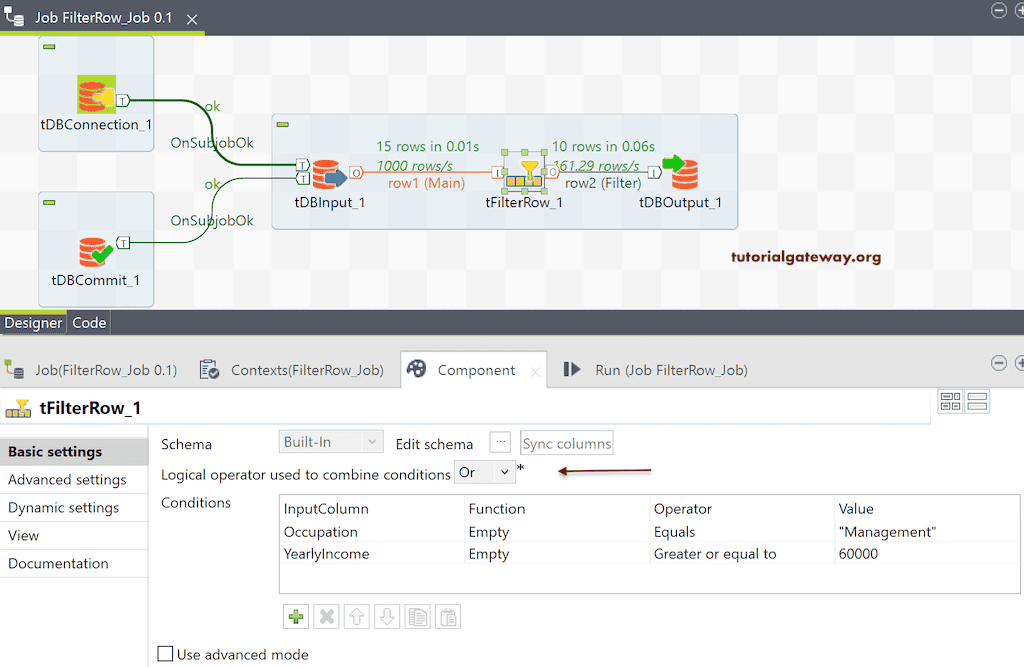Delete the selected condition
Viewport: 1024px width, 667px height.
point(326,616)
